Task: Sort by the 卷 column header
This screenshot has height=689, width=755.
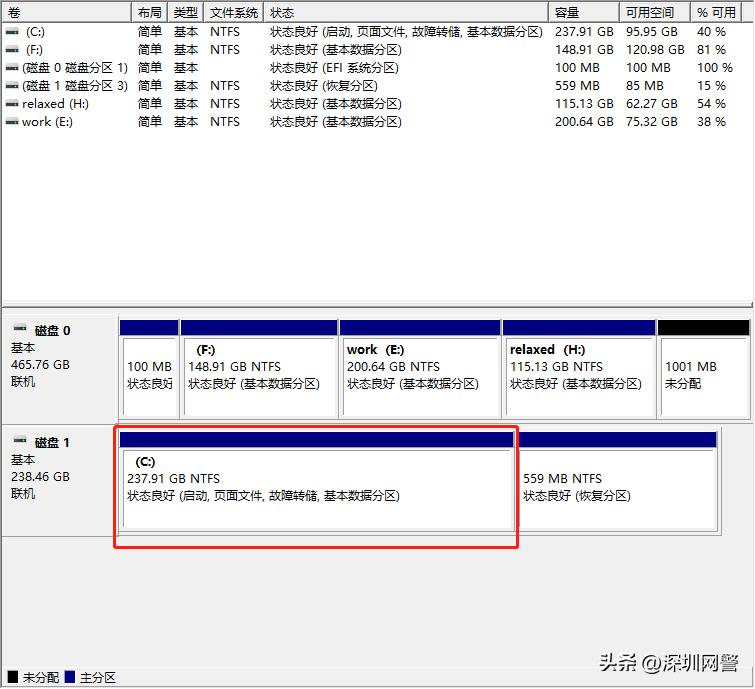Action: [x=66, y=12]
